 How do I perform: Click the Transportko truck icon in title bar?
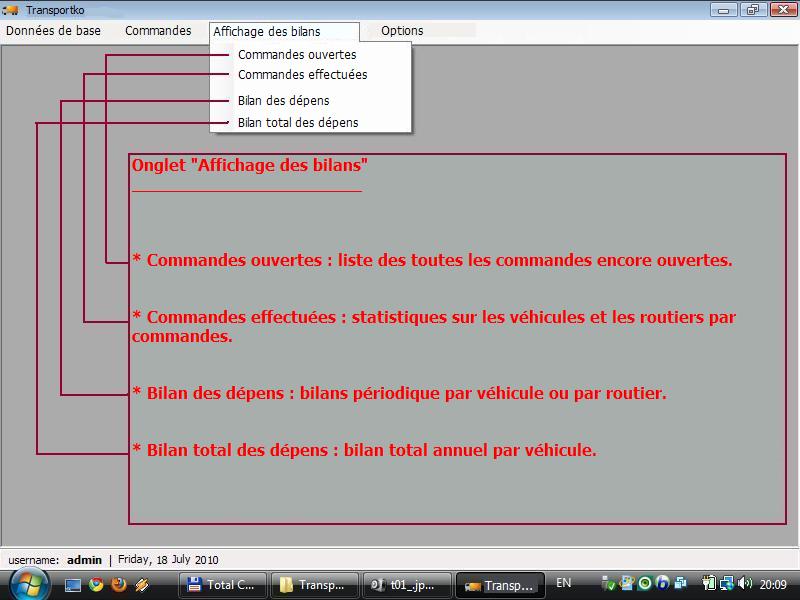tap(11, 10)
